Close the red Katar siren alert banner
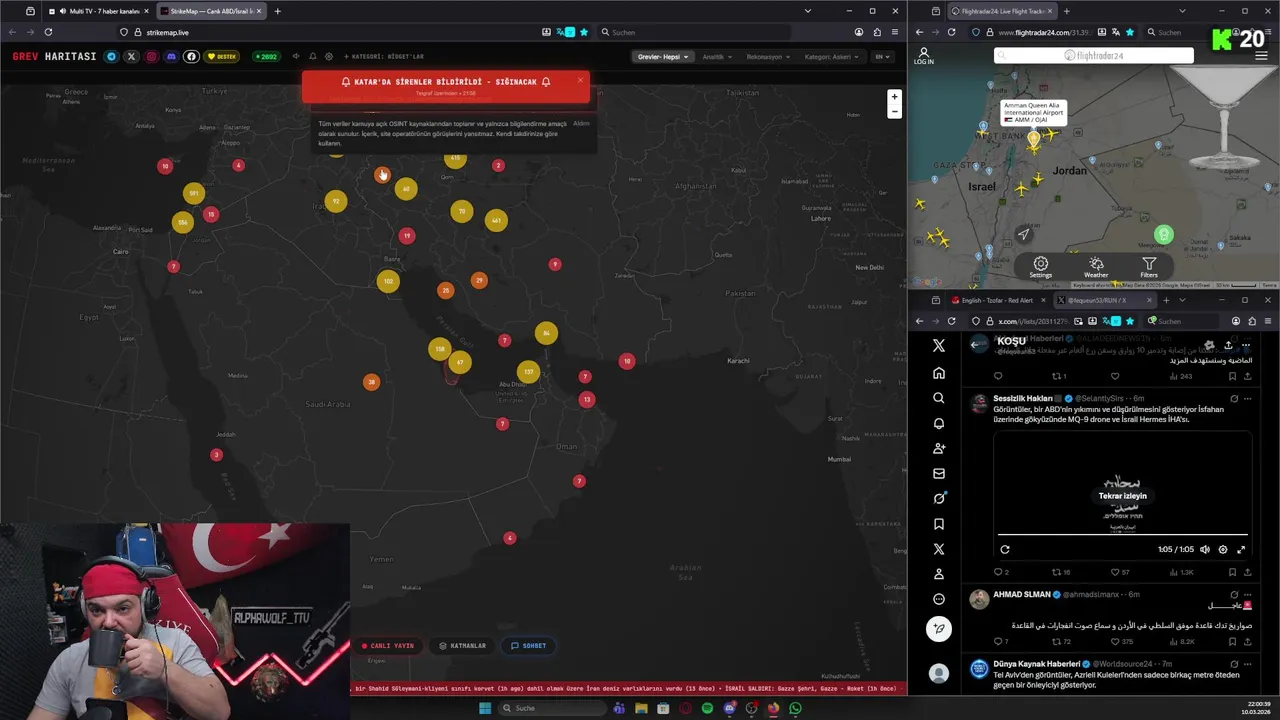The width and height of the screenshot is (1280, 720). (580, 81)
